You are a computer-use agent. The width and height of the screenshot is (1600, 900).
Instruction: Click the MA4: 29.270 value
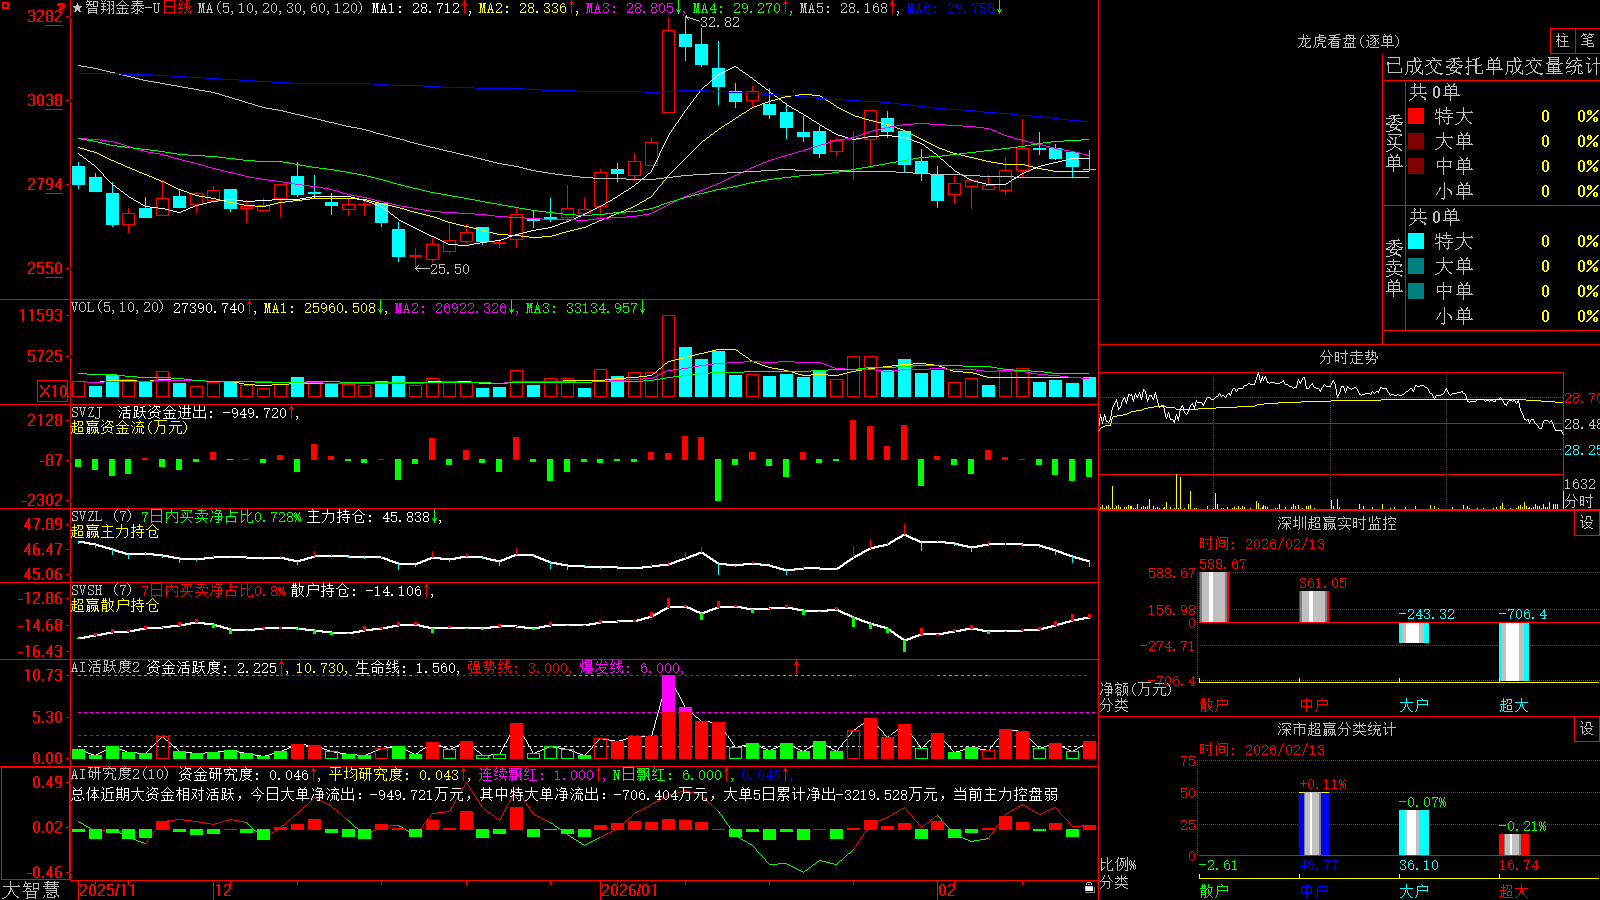(x=737, y=8)
